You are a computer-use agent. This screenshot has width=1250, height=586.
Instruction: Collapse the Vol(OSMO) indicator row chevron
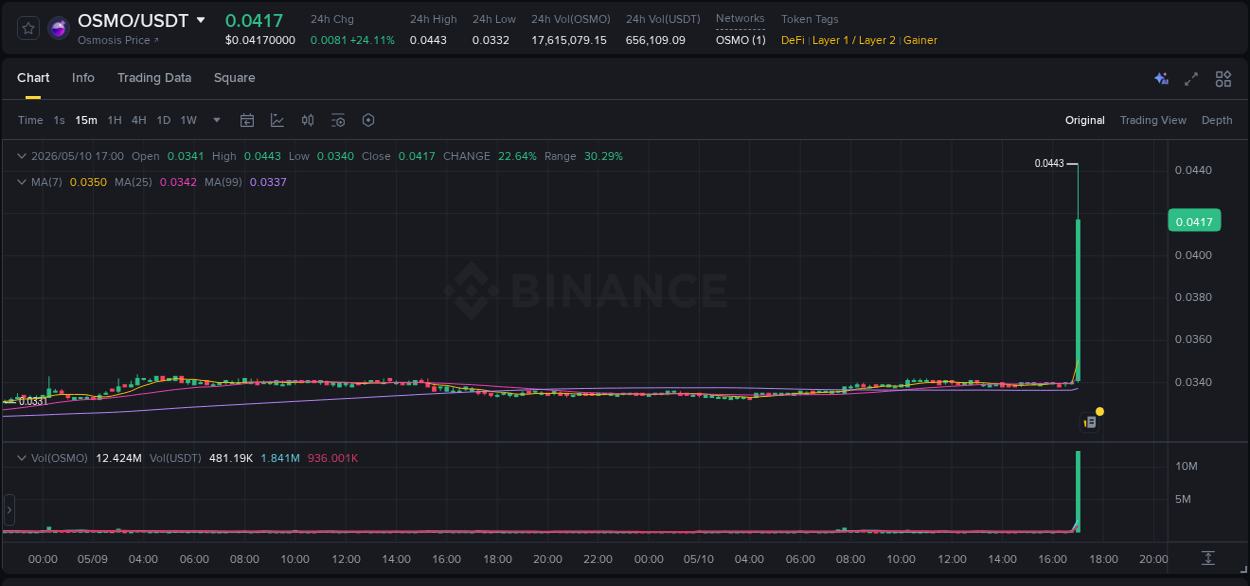(x=22, y=458)
